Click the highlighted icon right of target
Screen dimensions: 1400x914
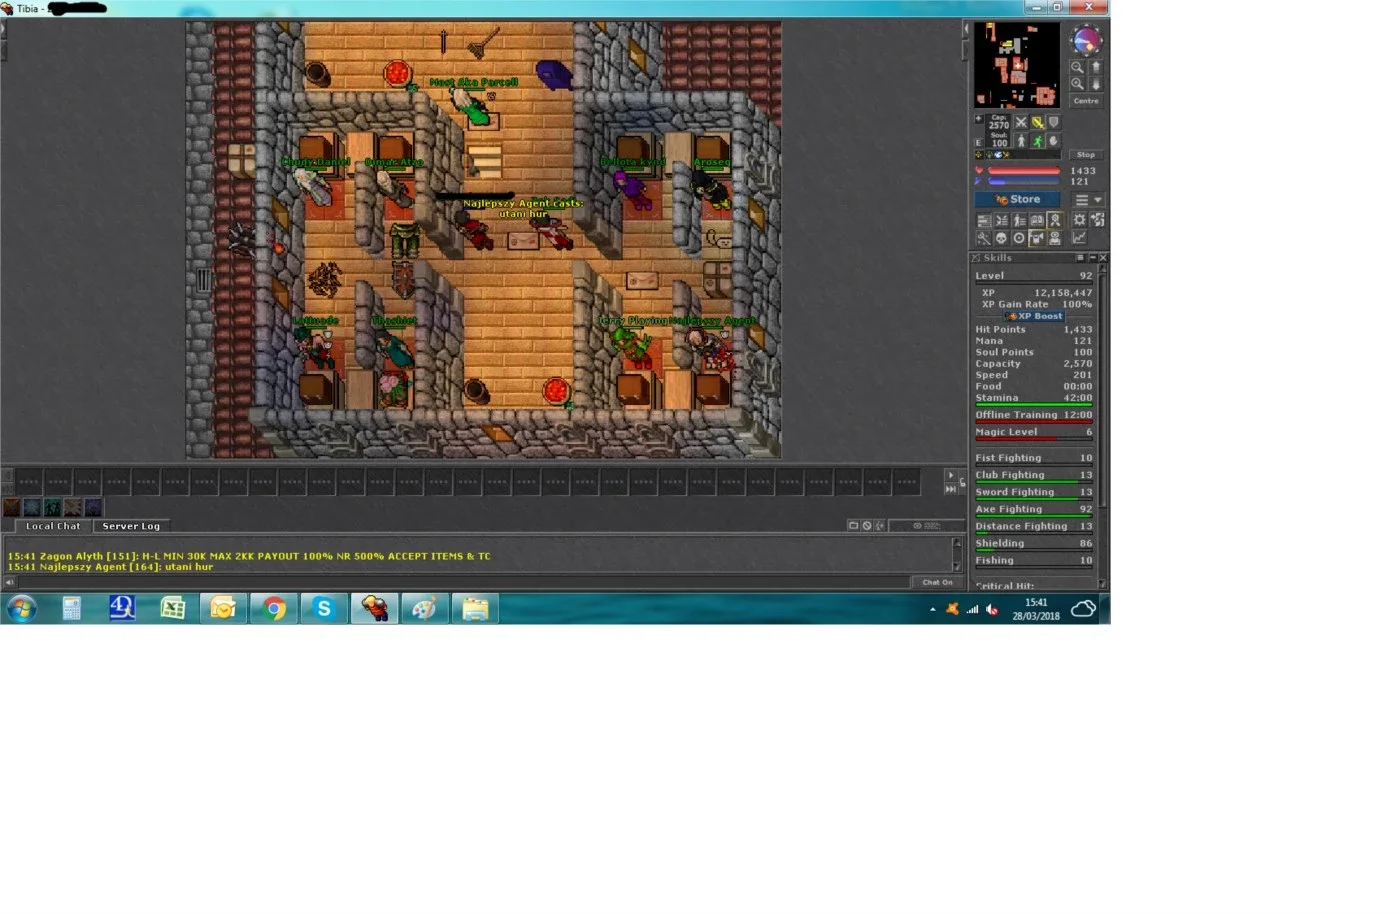[1037, 238]
